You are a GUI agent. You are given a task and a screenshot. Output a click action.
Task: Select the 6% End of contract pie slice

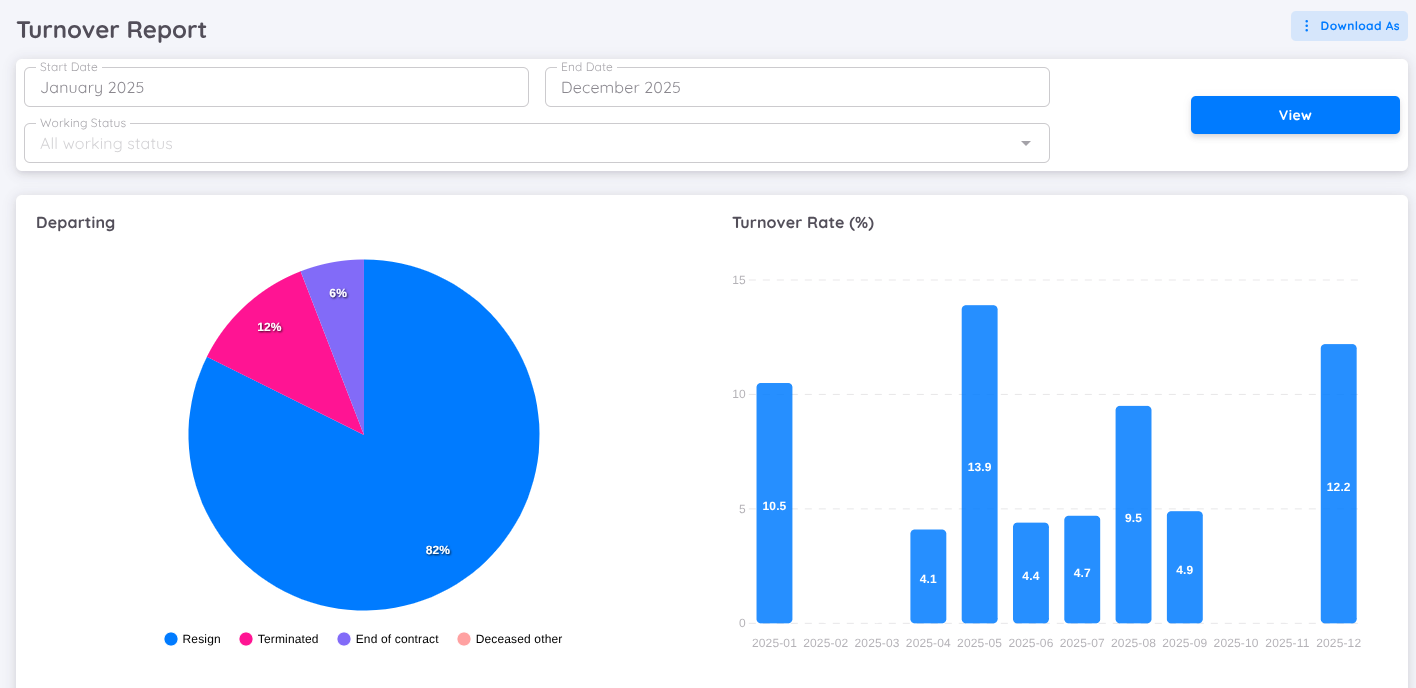(338, 292)
